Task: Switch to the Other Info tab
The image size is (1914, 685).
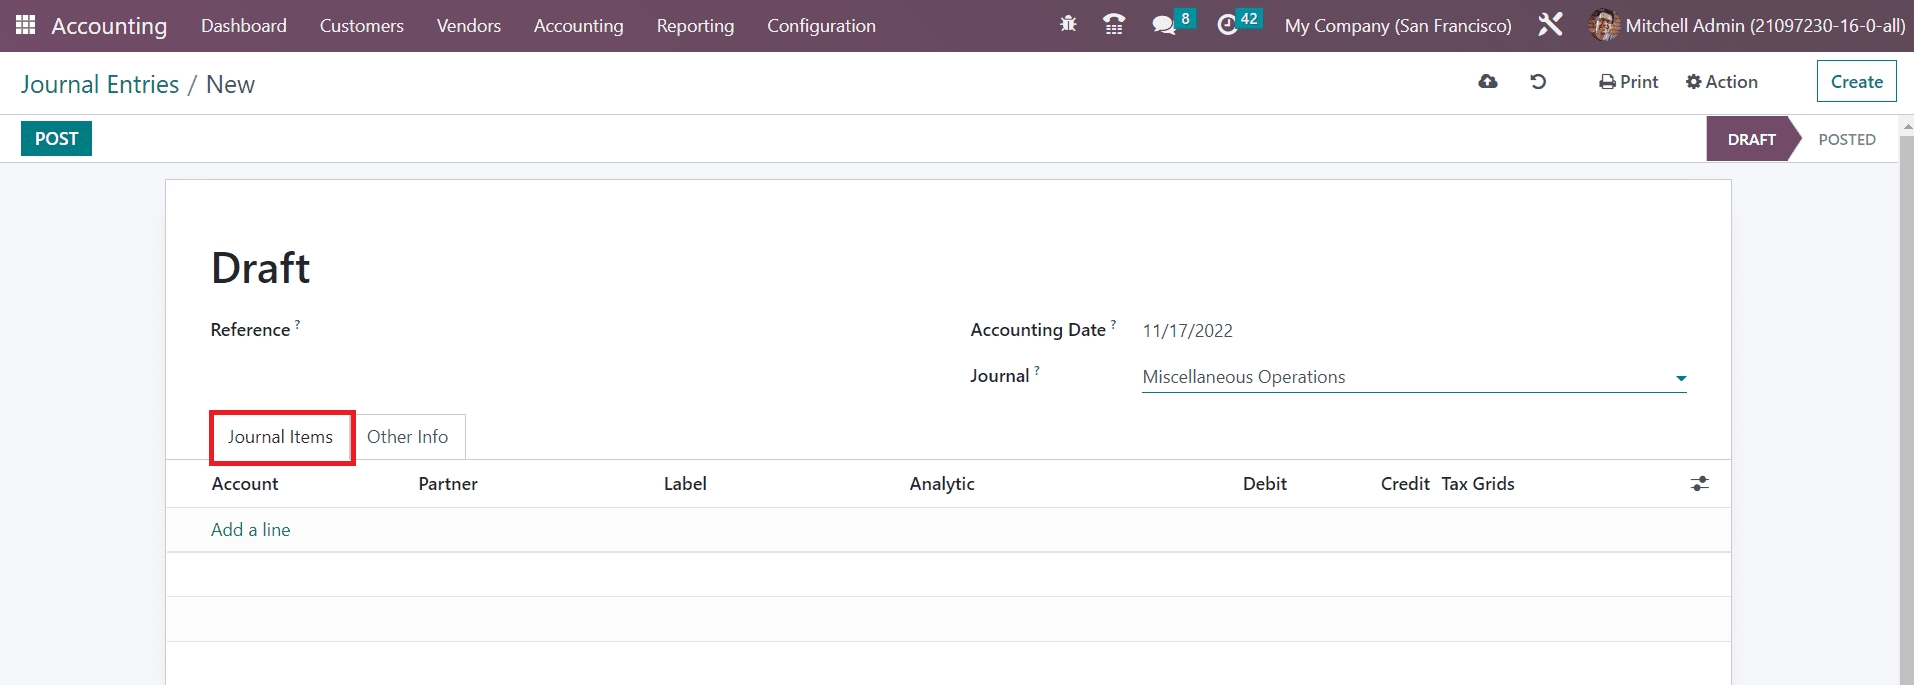Action: point(407,437)
